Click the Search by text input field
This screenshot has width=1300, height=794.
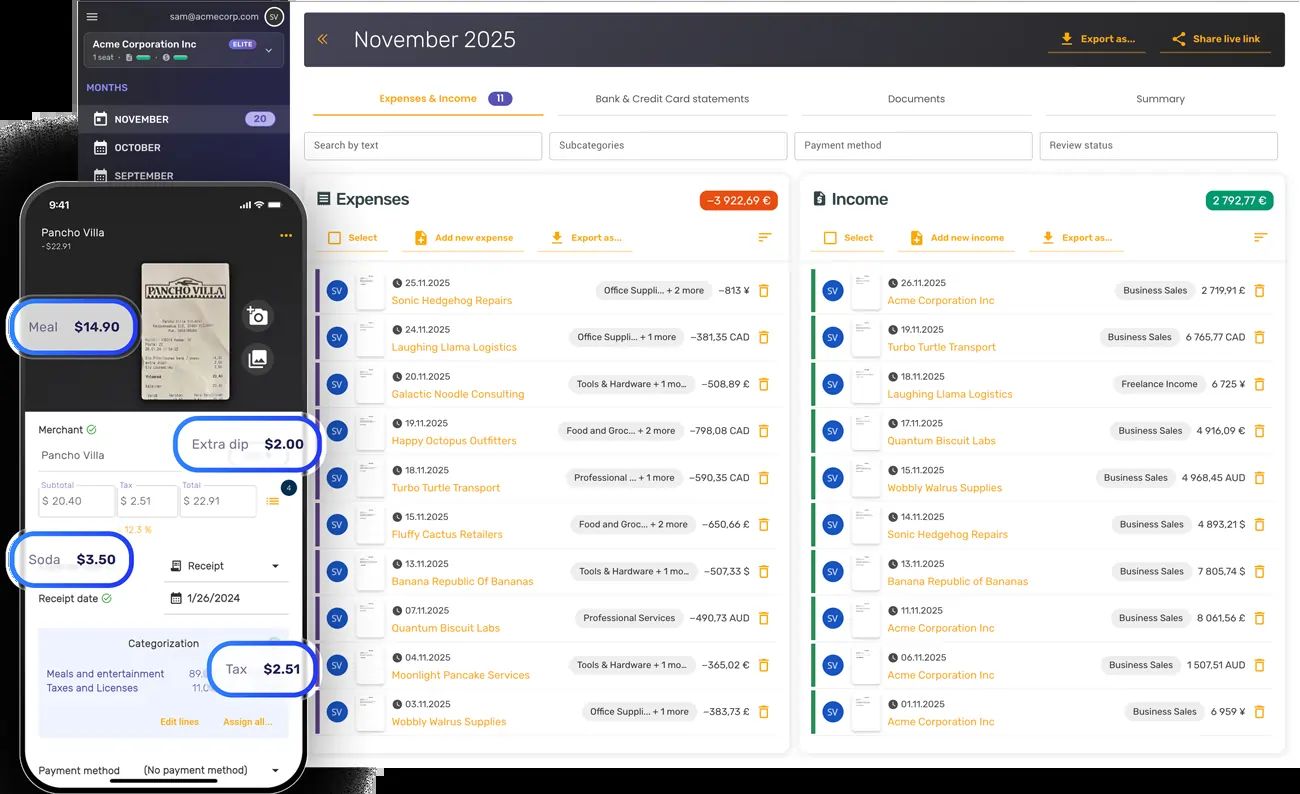point(422,146)
